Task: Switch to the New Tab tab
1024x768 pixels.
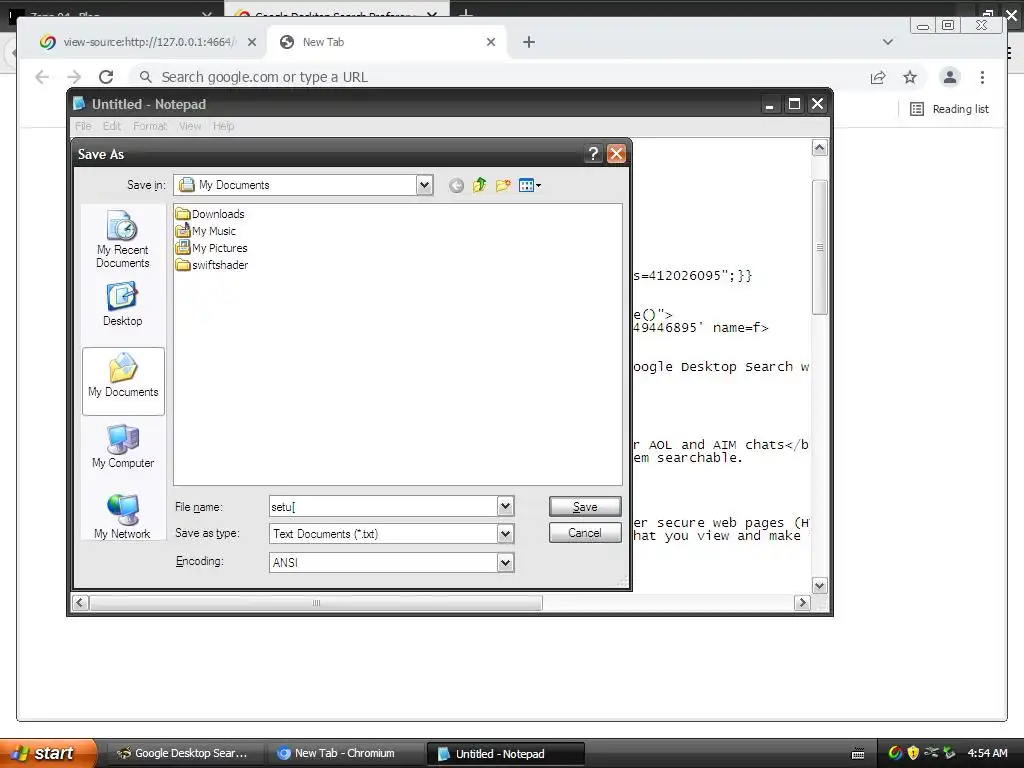Action: click(x=385, y=42)
